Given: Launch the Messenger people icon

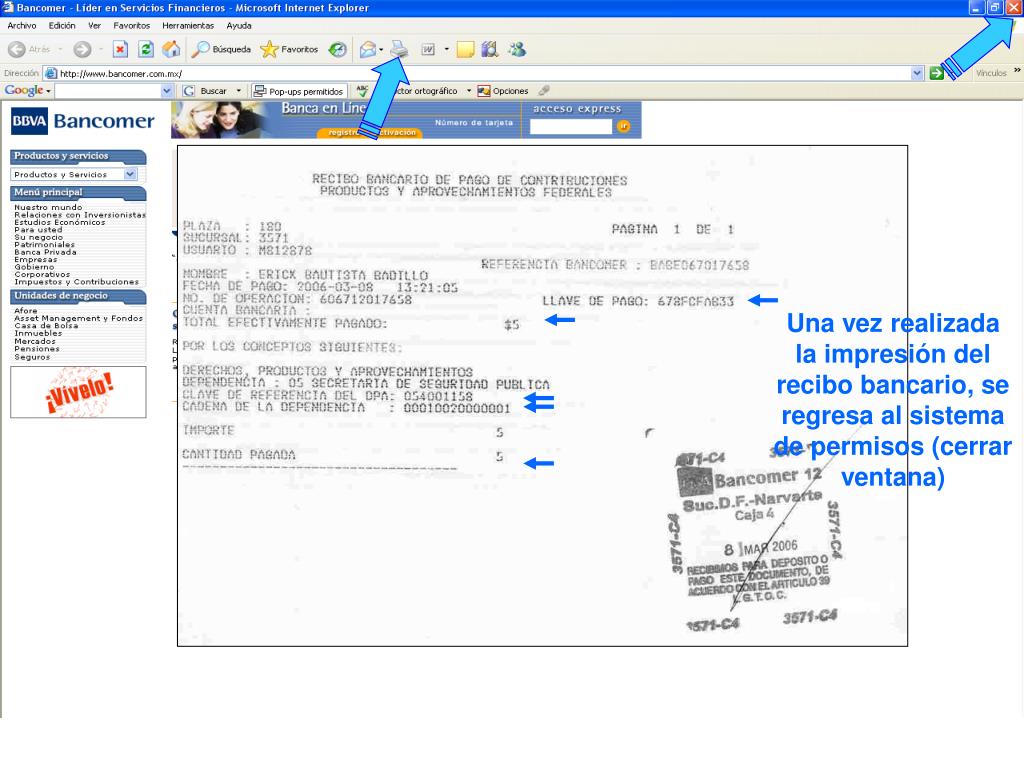Looking at the screenshot, I should [517, 49].
